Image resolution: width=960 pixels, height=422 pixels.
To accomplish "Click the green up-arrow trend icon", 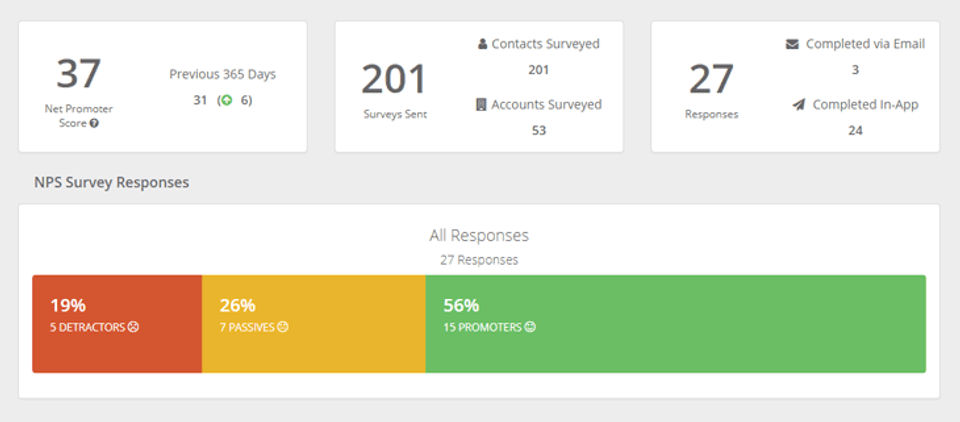I will pos(227,100).
